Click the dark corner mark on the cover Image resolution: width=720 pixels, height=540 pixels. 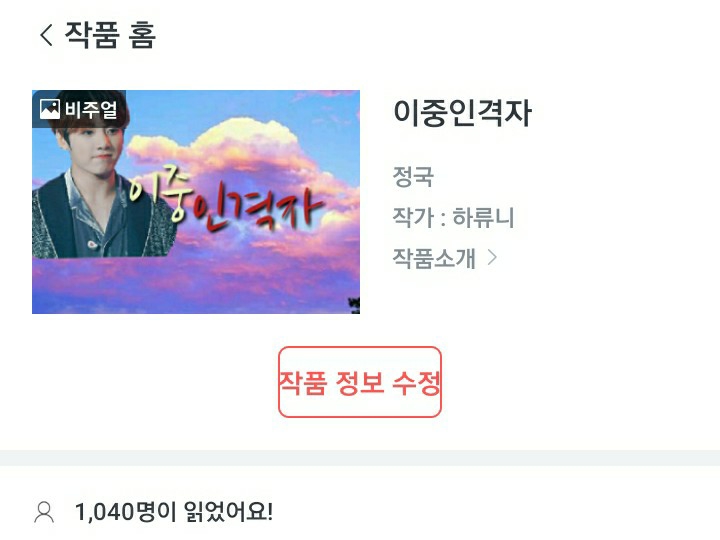pos(354,305)
